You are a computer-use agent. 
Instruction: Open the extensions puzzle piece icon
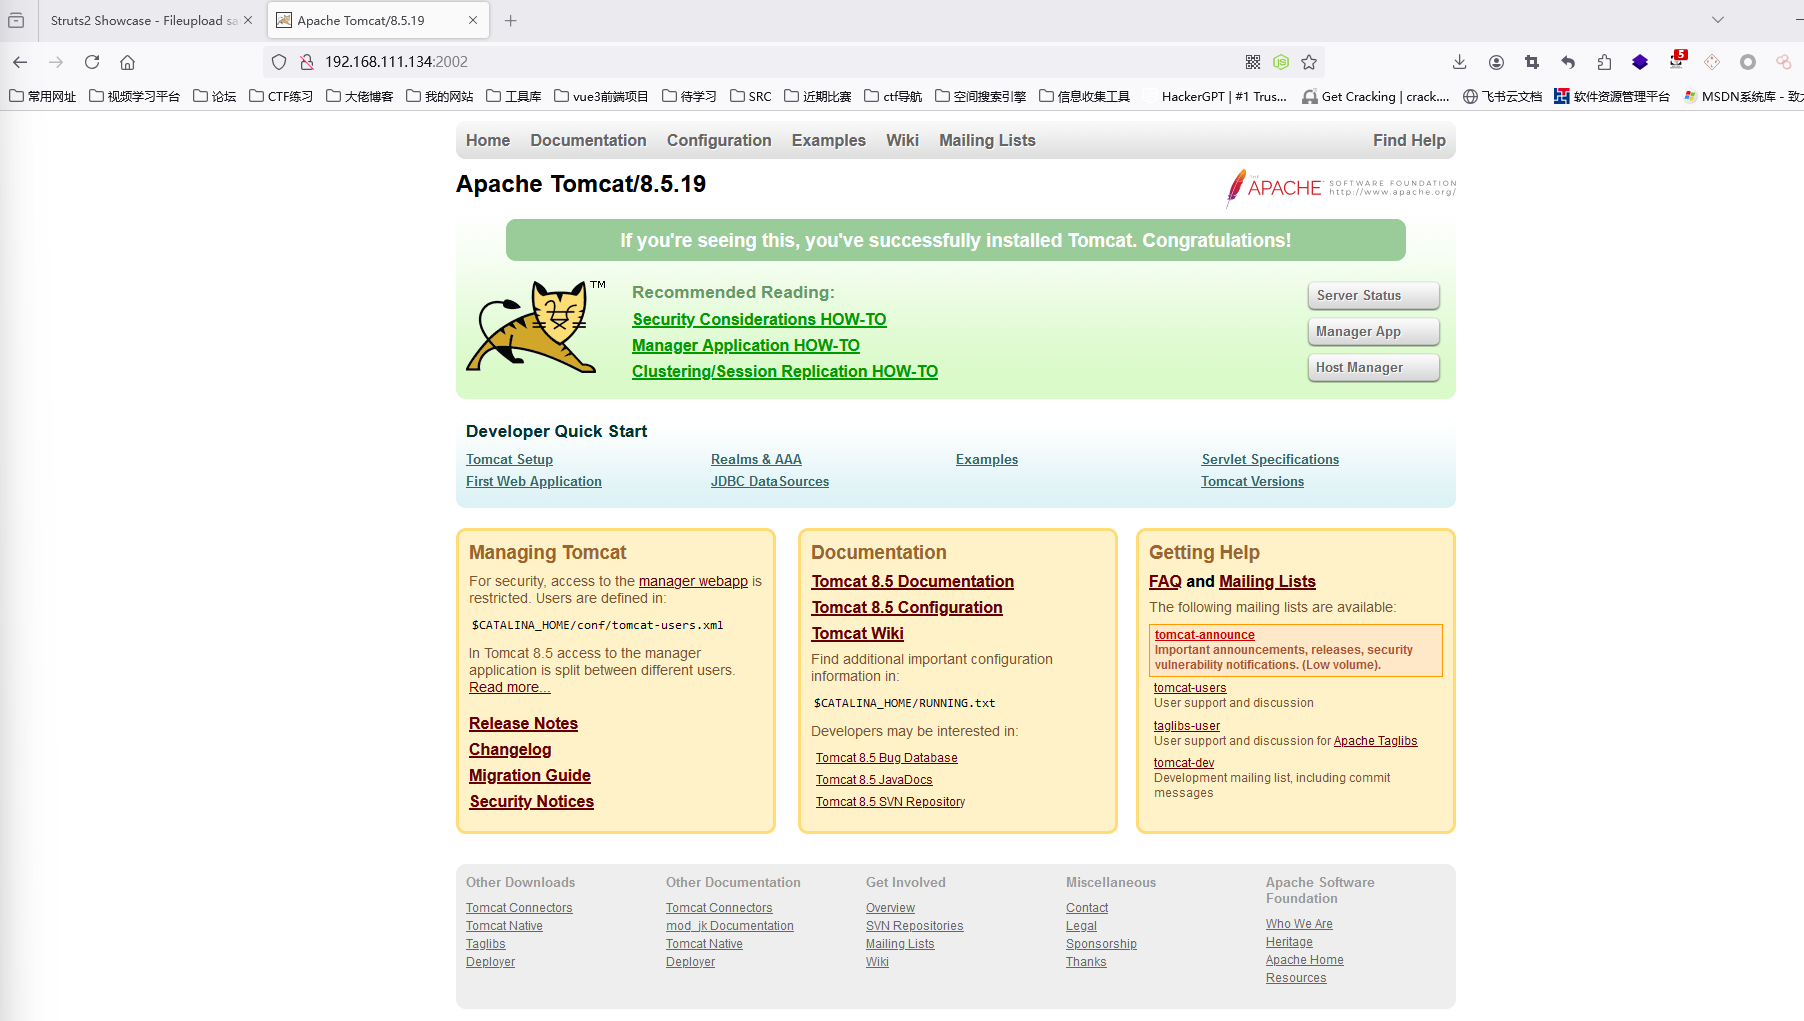1604,62
